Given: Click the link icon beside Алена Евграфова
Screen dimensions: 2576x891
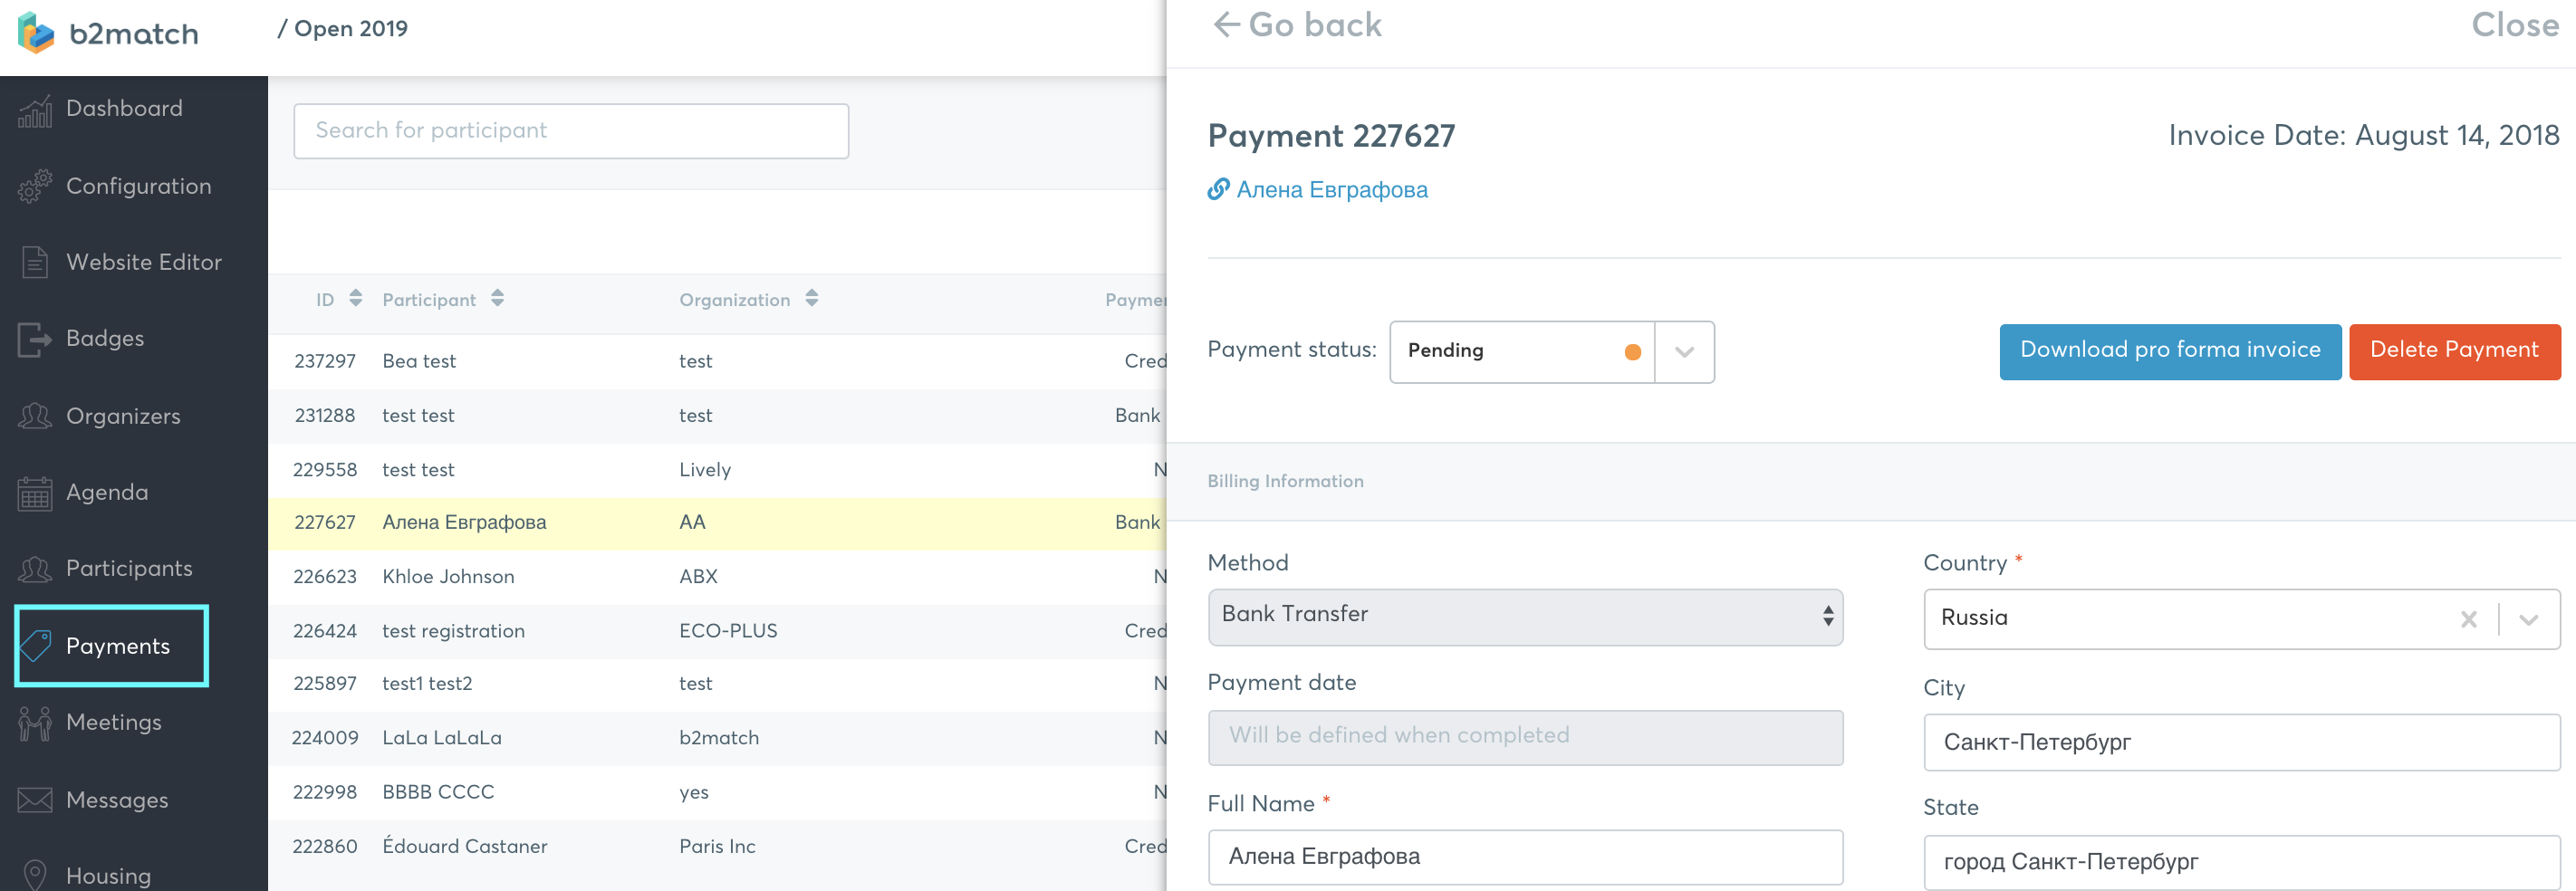Looking at the screenshot, I should click(x=1218, y=189).
